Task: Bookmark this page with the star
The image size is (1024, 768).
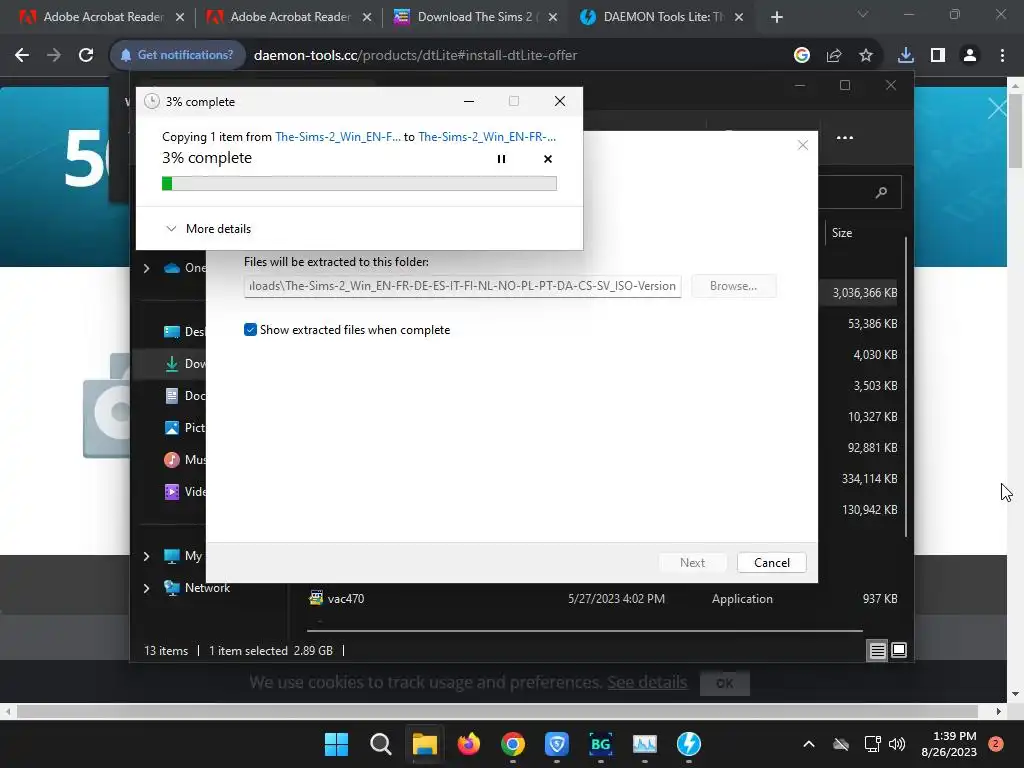Action: (865, 56)
